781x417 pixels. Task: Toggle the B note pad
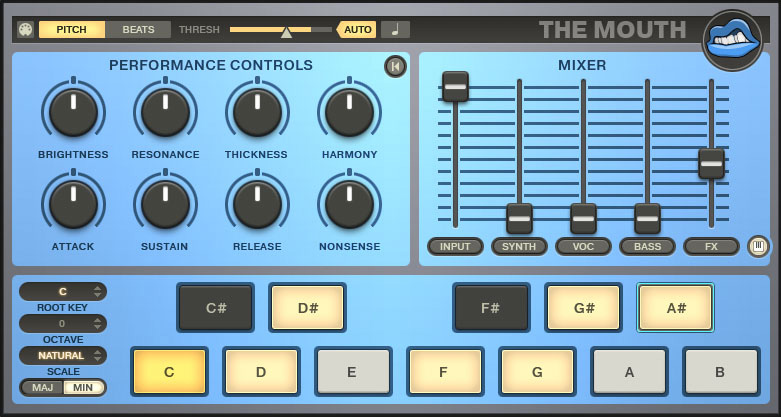click(721, 372)
